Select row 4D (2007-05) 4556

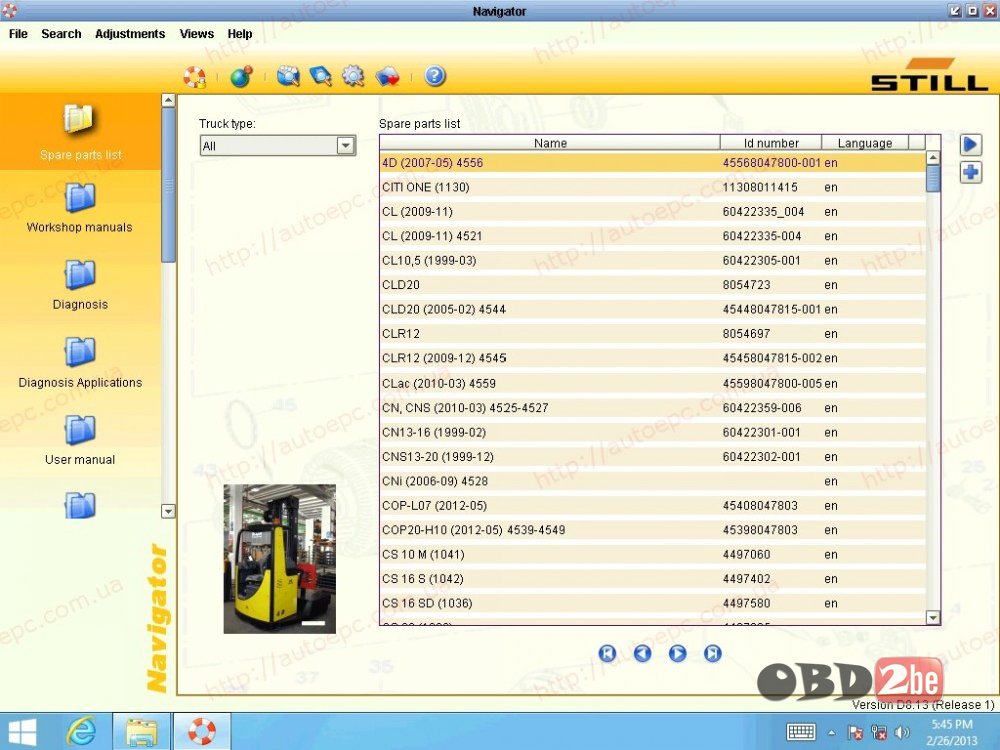pos(652,163)
